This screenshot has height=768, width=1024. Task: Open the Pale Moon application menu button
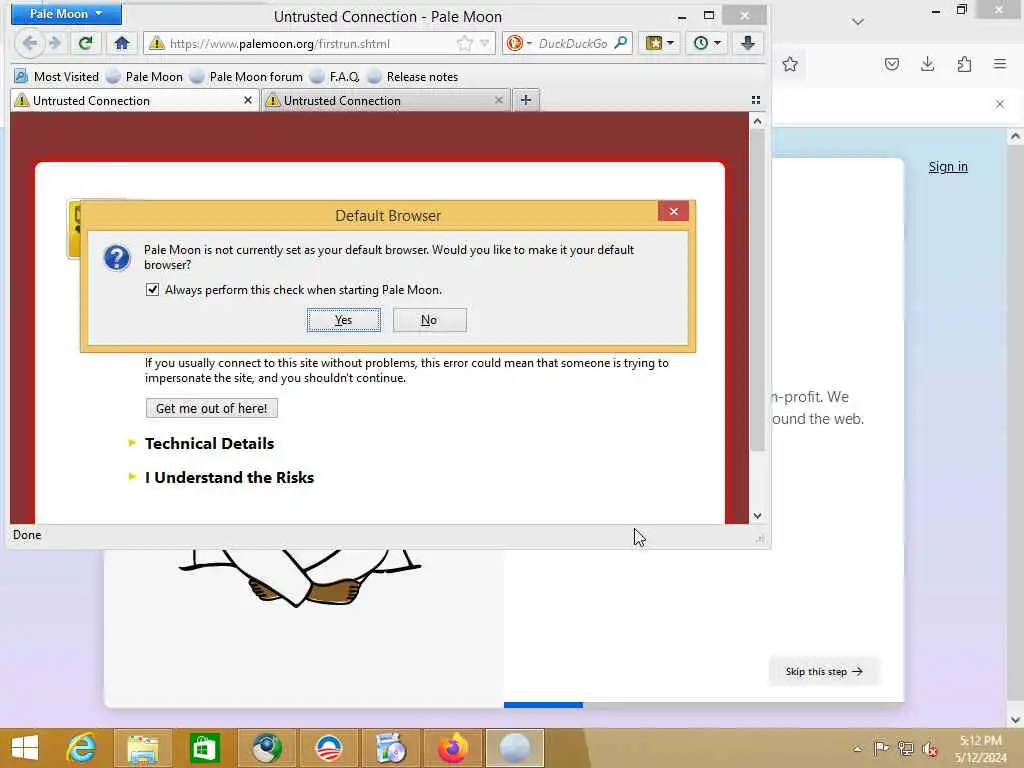[66, 14]
